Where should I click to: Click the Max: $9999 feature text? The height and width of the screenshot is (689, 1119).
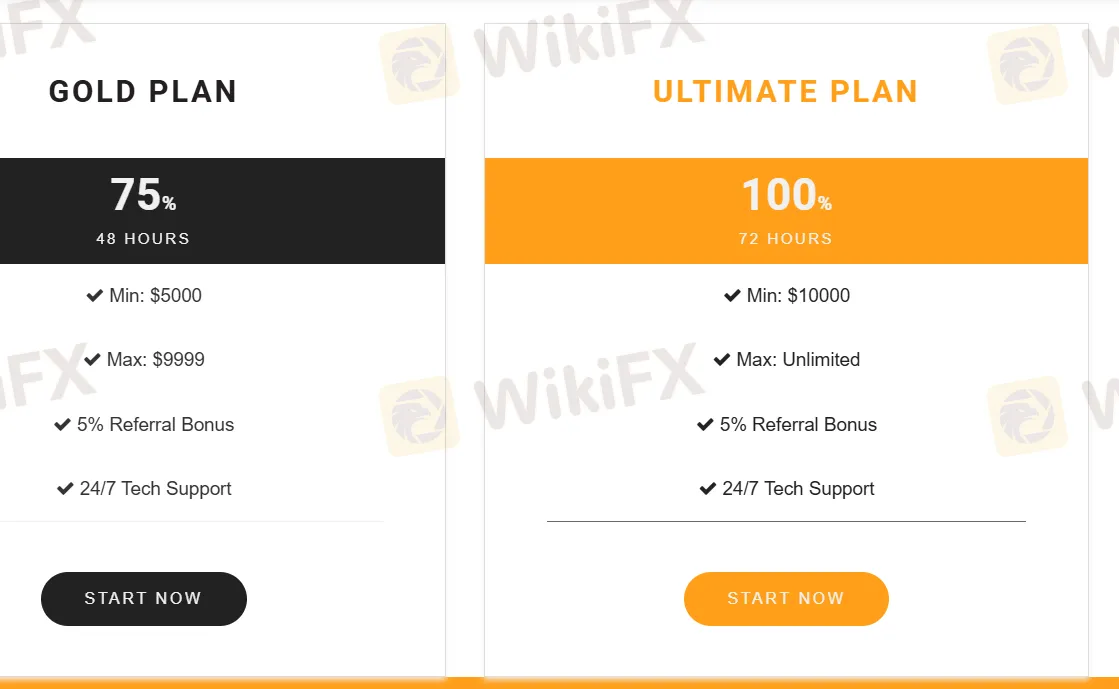pos(155,359)
